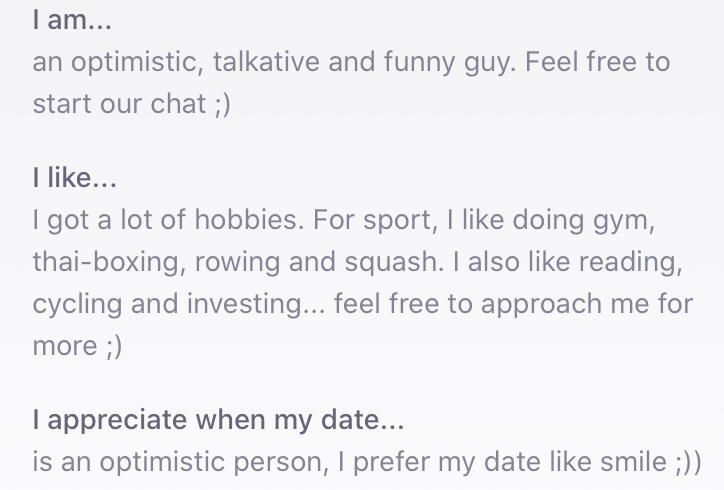This screenshot has width=724, height=490.
Task: Tap the "I like..." section heading
Action: (x=75, y=178)
